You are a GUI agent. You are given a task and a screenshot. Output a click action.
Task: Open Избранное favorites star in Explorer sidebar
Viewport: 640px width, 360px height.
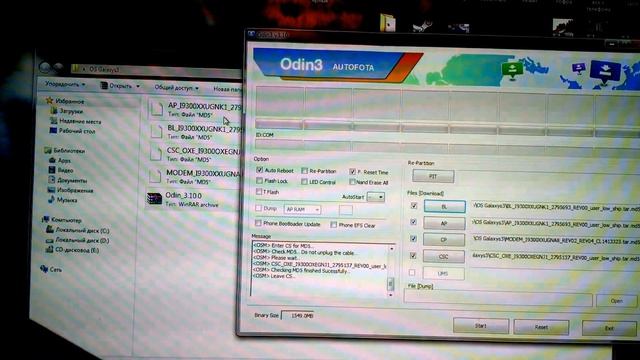click(49, 100)
